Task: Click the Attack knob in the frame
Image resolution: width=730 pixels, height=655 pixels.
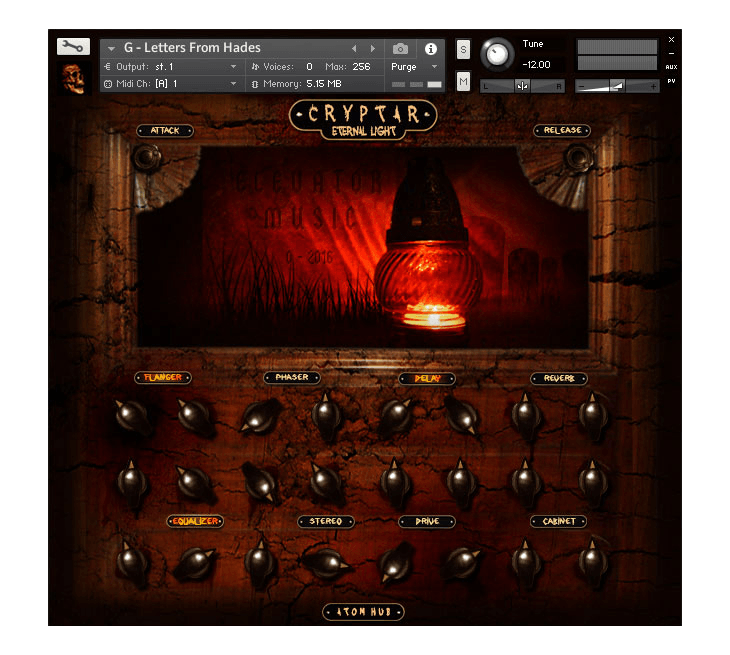Action: click(148, 156)
